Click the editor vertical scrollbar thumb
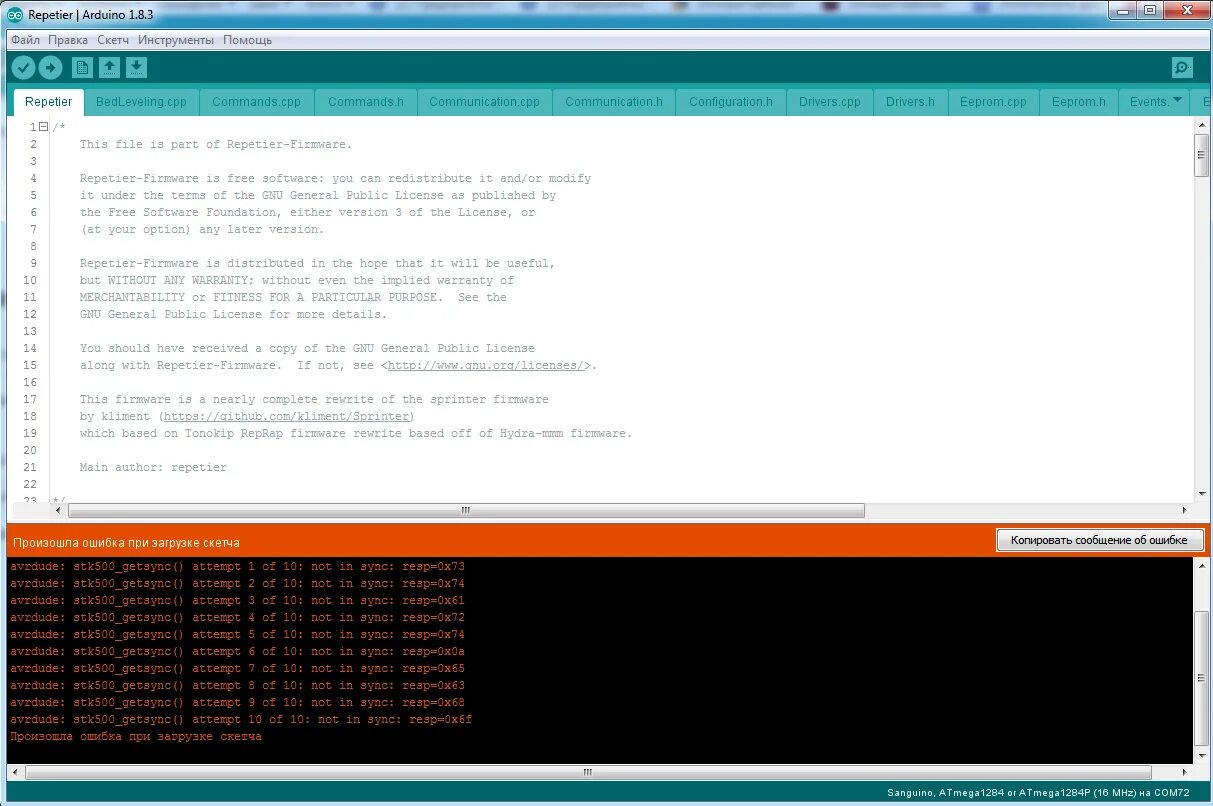Image resolution: width=1213 pixels, height=806 pixels. click(1201, 155)
